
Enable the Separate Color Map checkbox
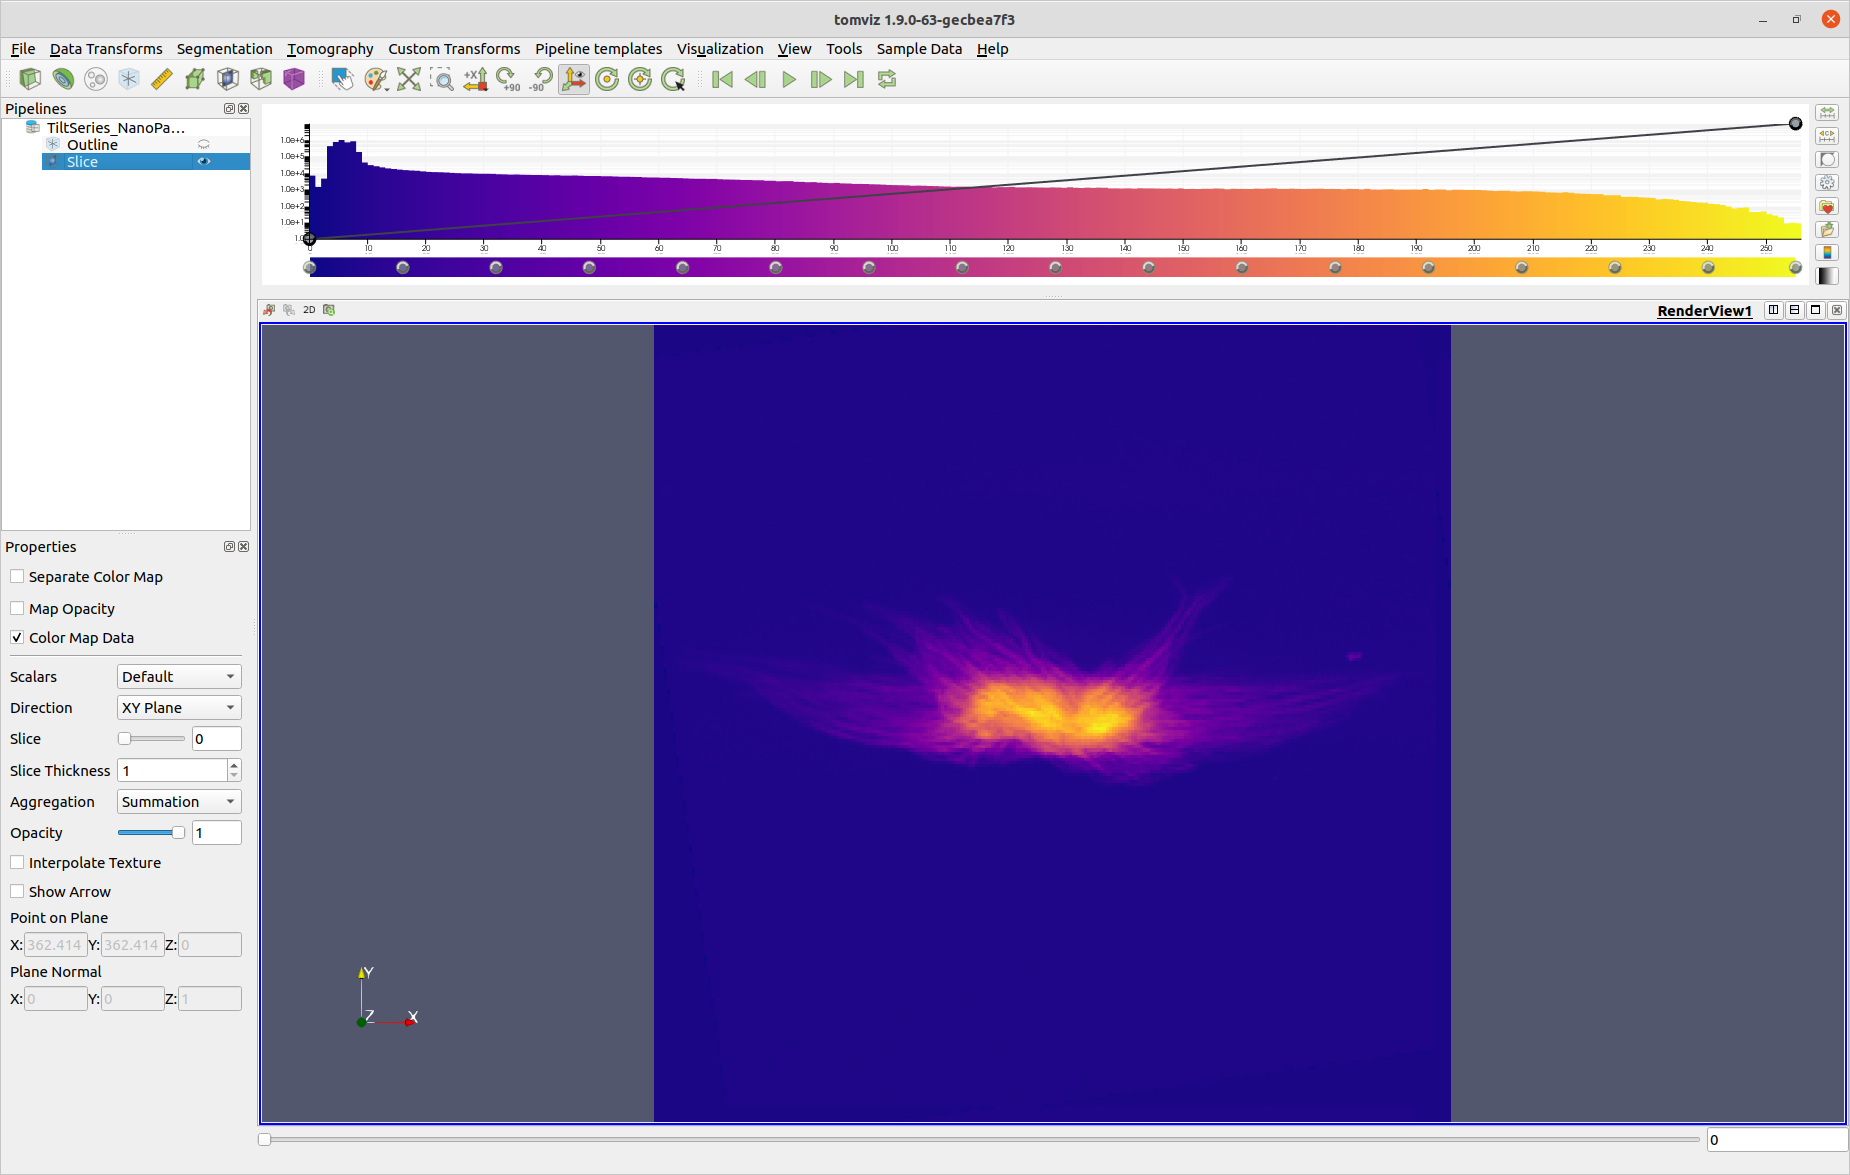coord(17,577)
